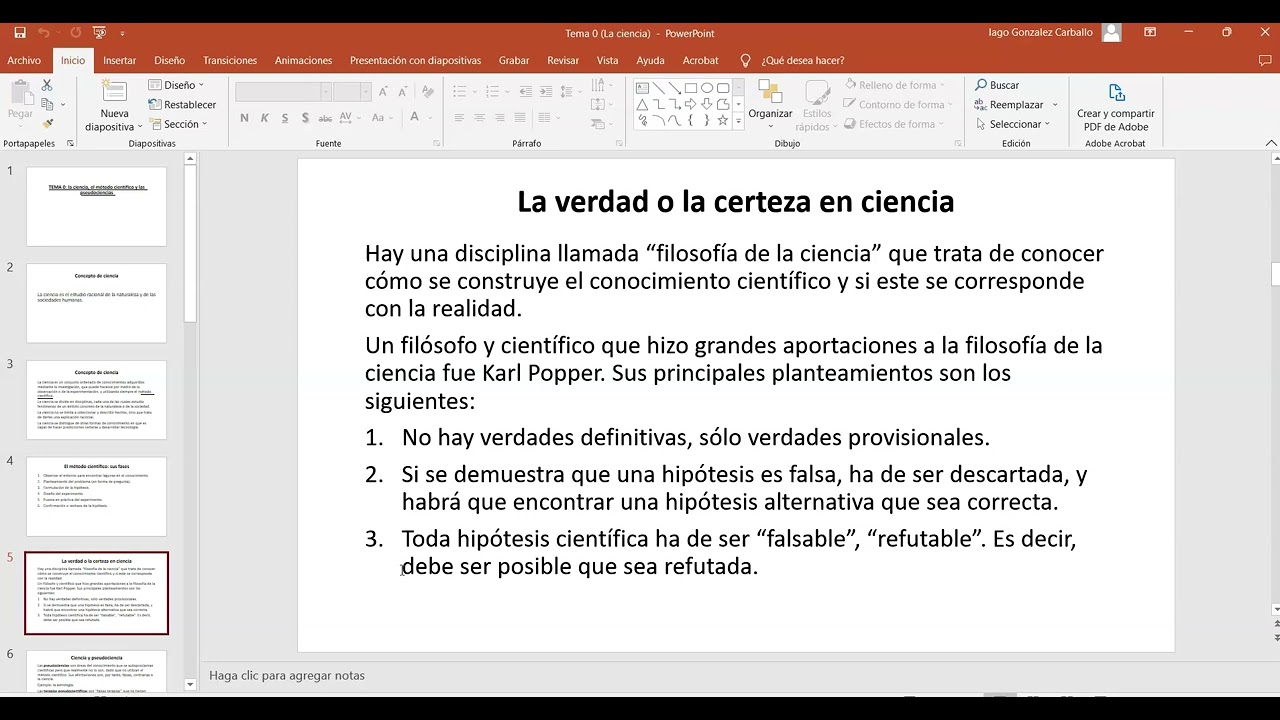Toggle text shadow formatting
Image resolution: width=1280 pixels, height=720 pixels.
tap(305, 118)
